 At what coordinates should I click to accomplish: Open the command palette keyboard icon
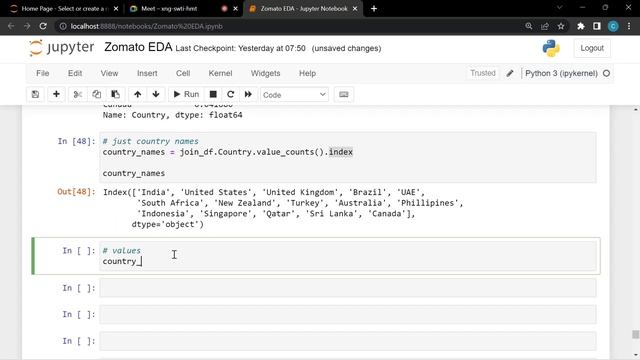pos(344,94)
